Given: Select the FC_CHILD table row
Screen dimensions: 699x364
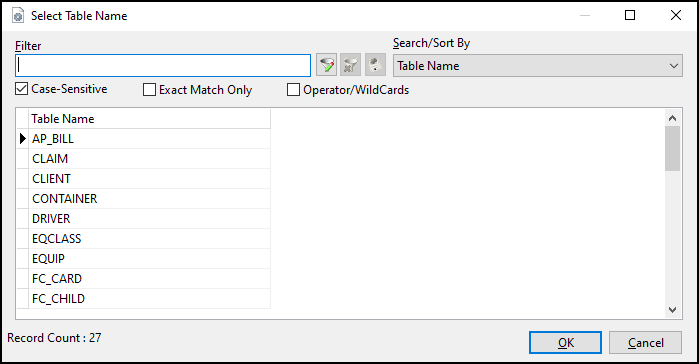Looking at the screenshot, I should [x=149, y=299].
